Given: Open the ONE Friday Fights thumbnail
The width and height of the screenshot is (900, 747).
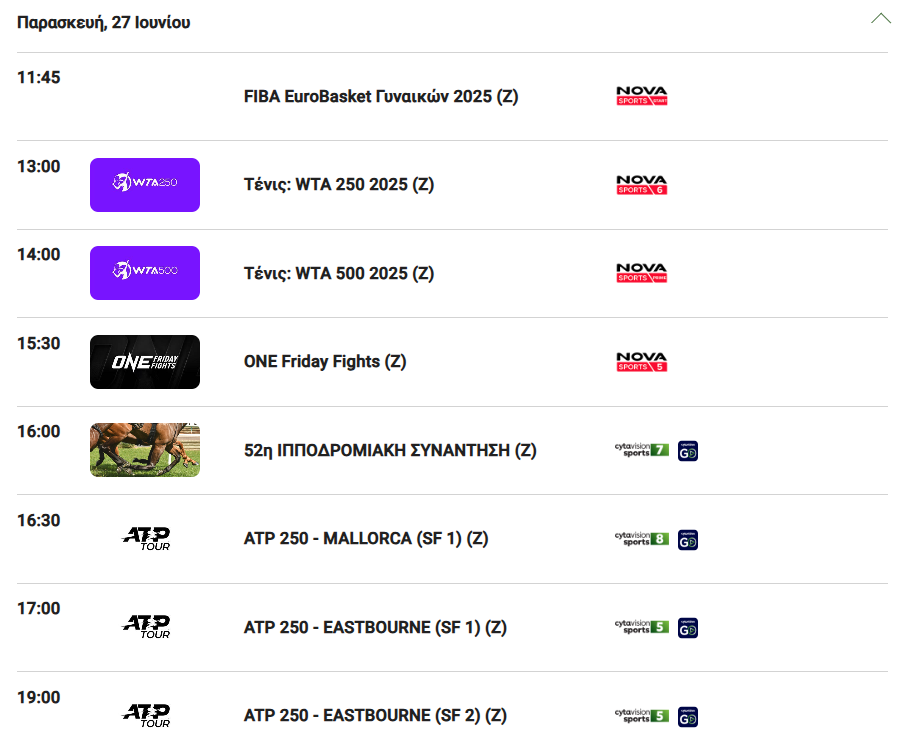Looking at the screenshot, I should point(145,362).
